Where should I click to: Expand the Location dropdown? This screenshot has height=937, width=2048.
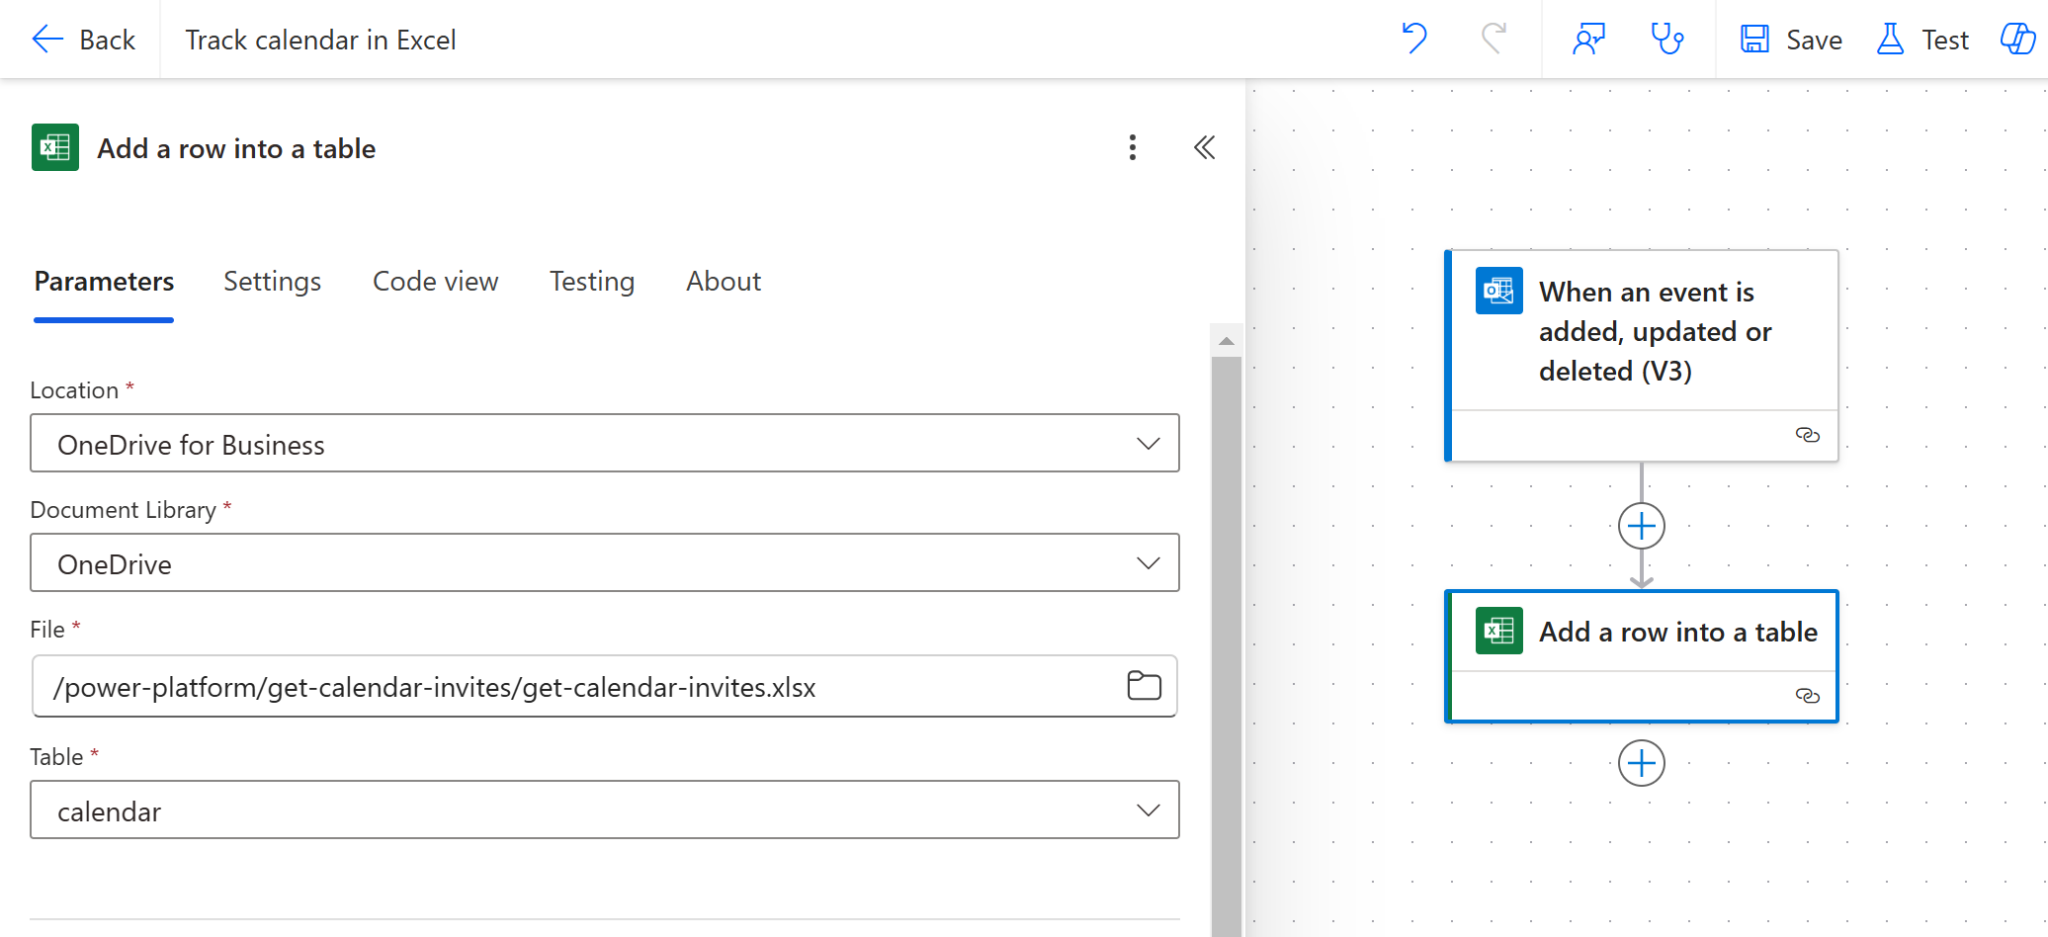[1148, 444]
